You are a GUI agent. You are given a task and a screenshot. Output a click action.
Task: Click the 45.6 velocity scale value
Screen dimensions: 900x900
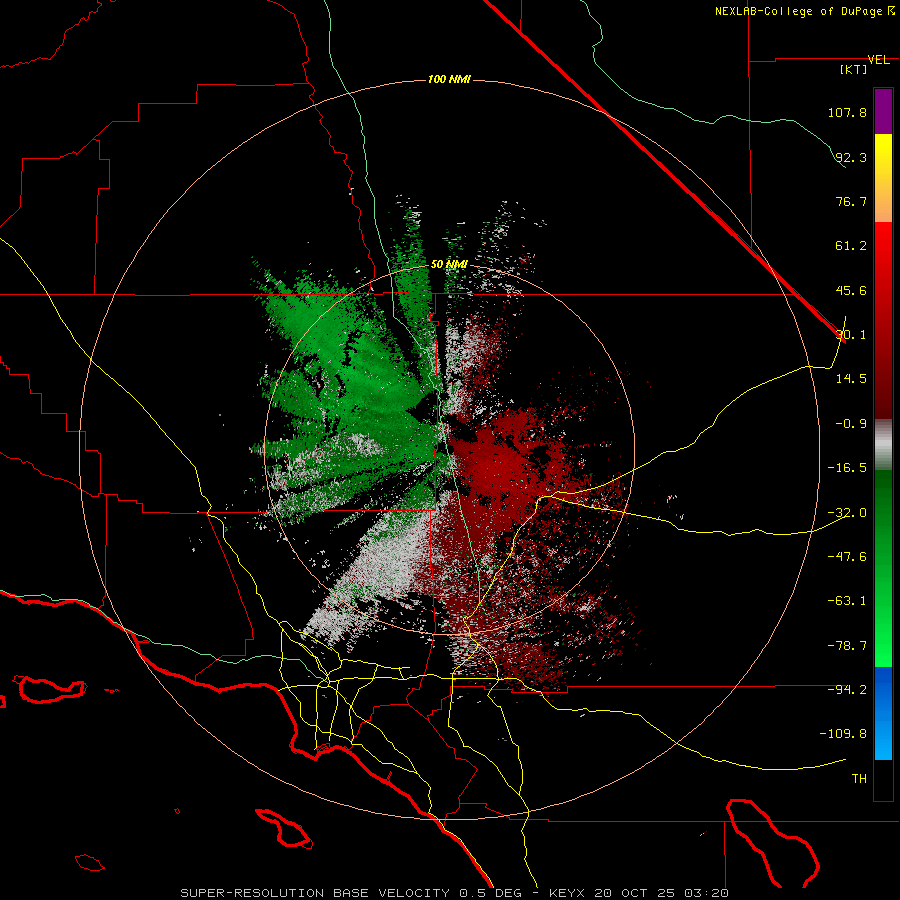(x=851, y=290)
